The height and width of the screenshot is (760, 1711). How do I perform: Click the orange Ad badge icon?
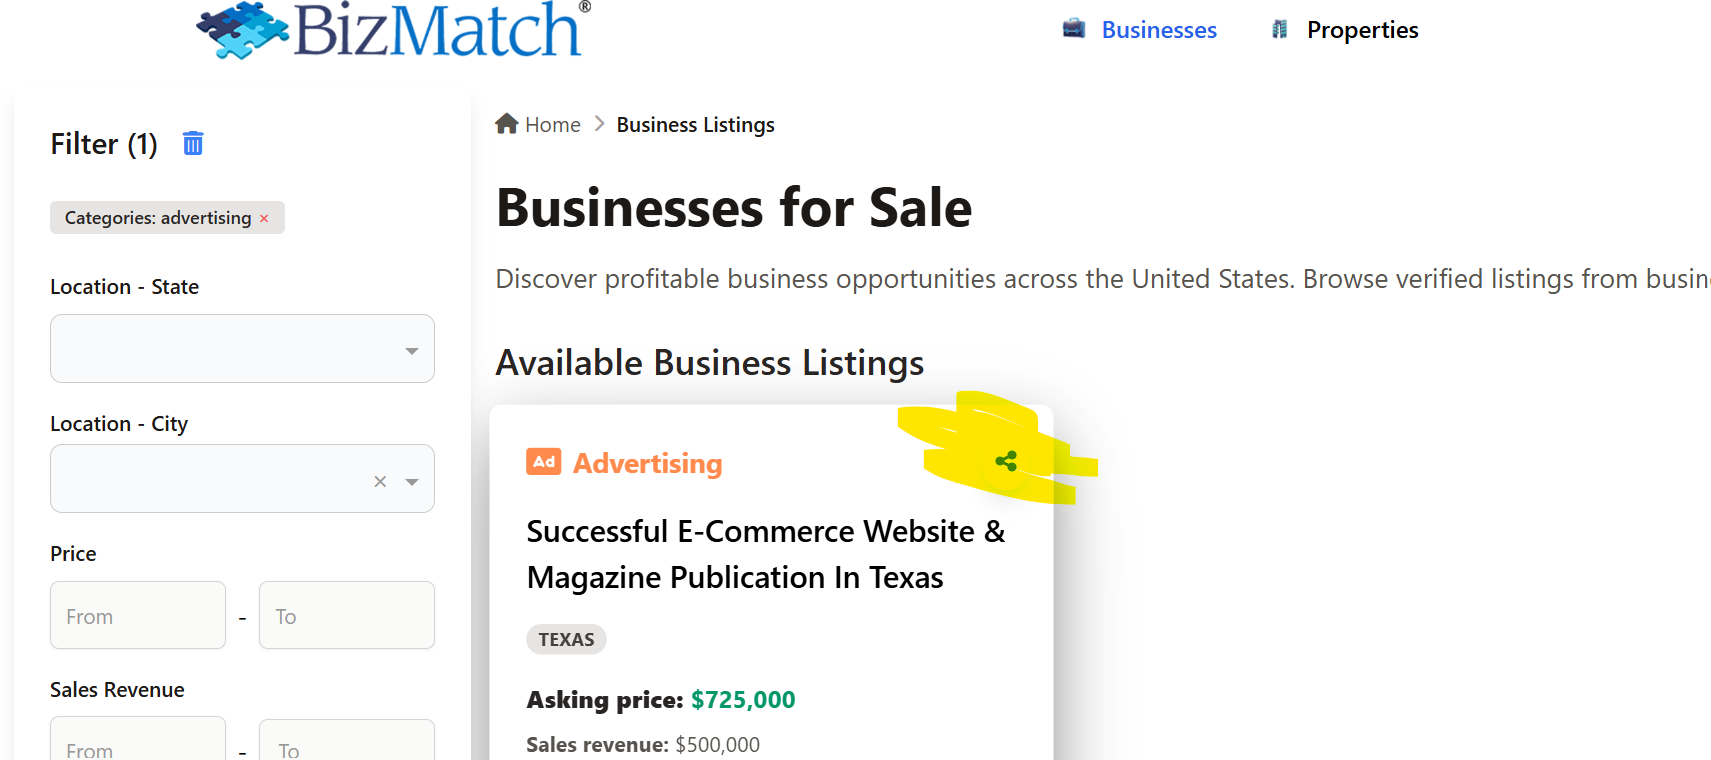point(544,462)
